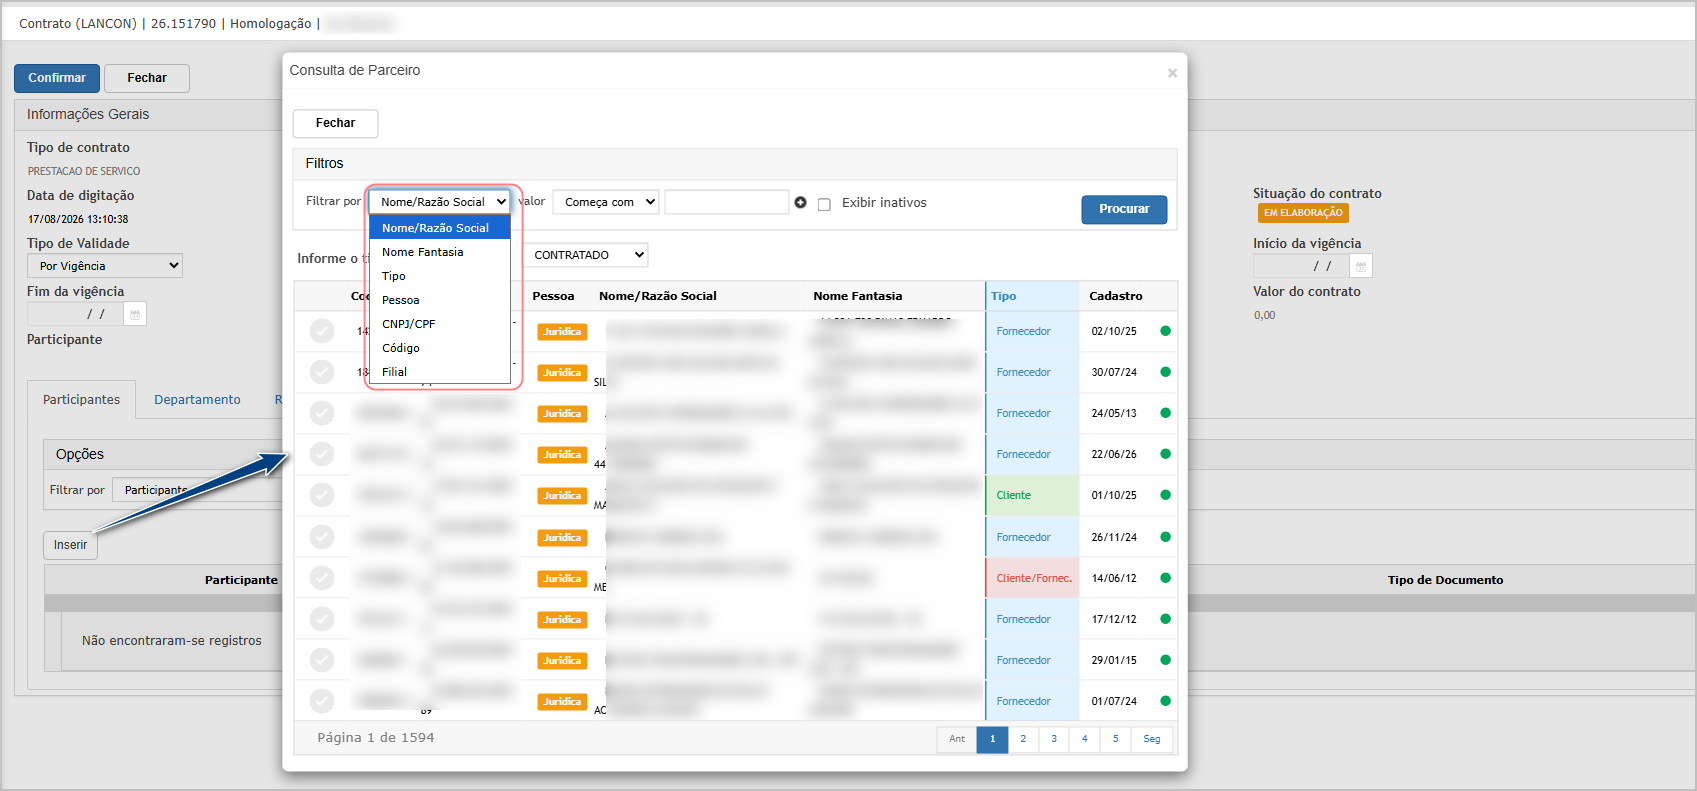1697x791 pixels.
Task: Tick the check circle of the Cliente/Fornec. row
Action: (322, 578)
